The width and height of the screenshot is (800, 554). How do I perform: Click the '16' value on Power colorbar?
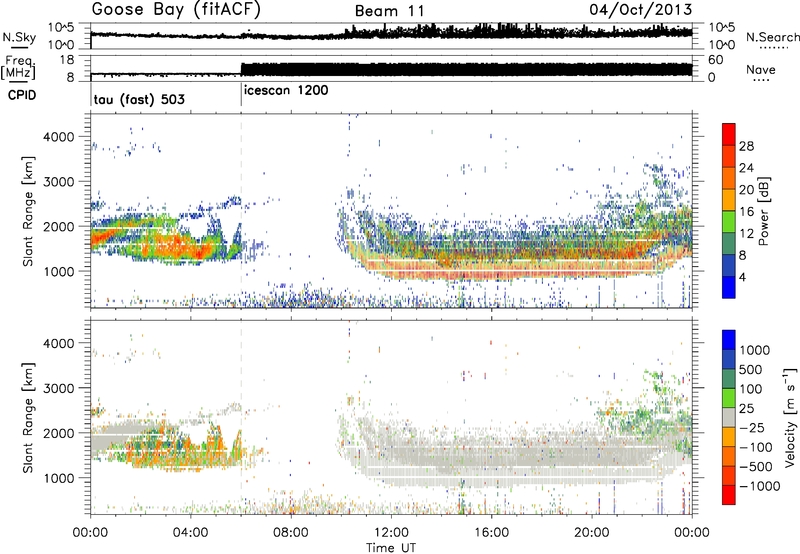click(746, 212)
